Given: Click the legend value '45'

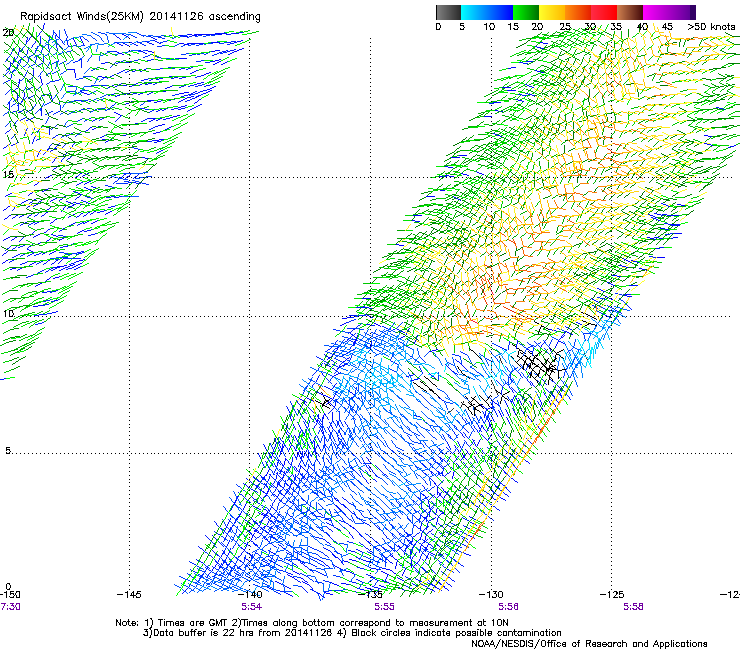Looking at the screenshot, I should click(667, 27).
